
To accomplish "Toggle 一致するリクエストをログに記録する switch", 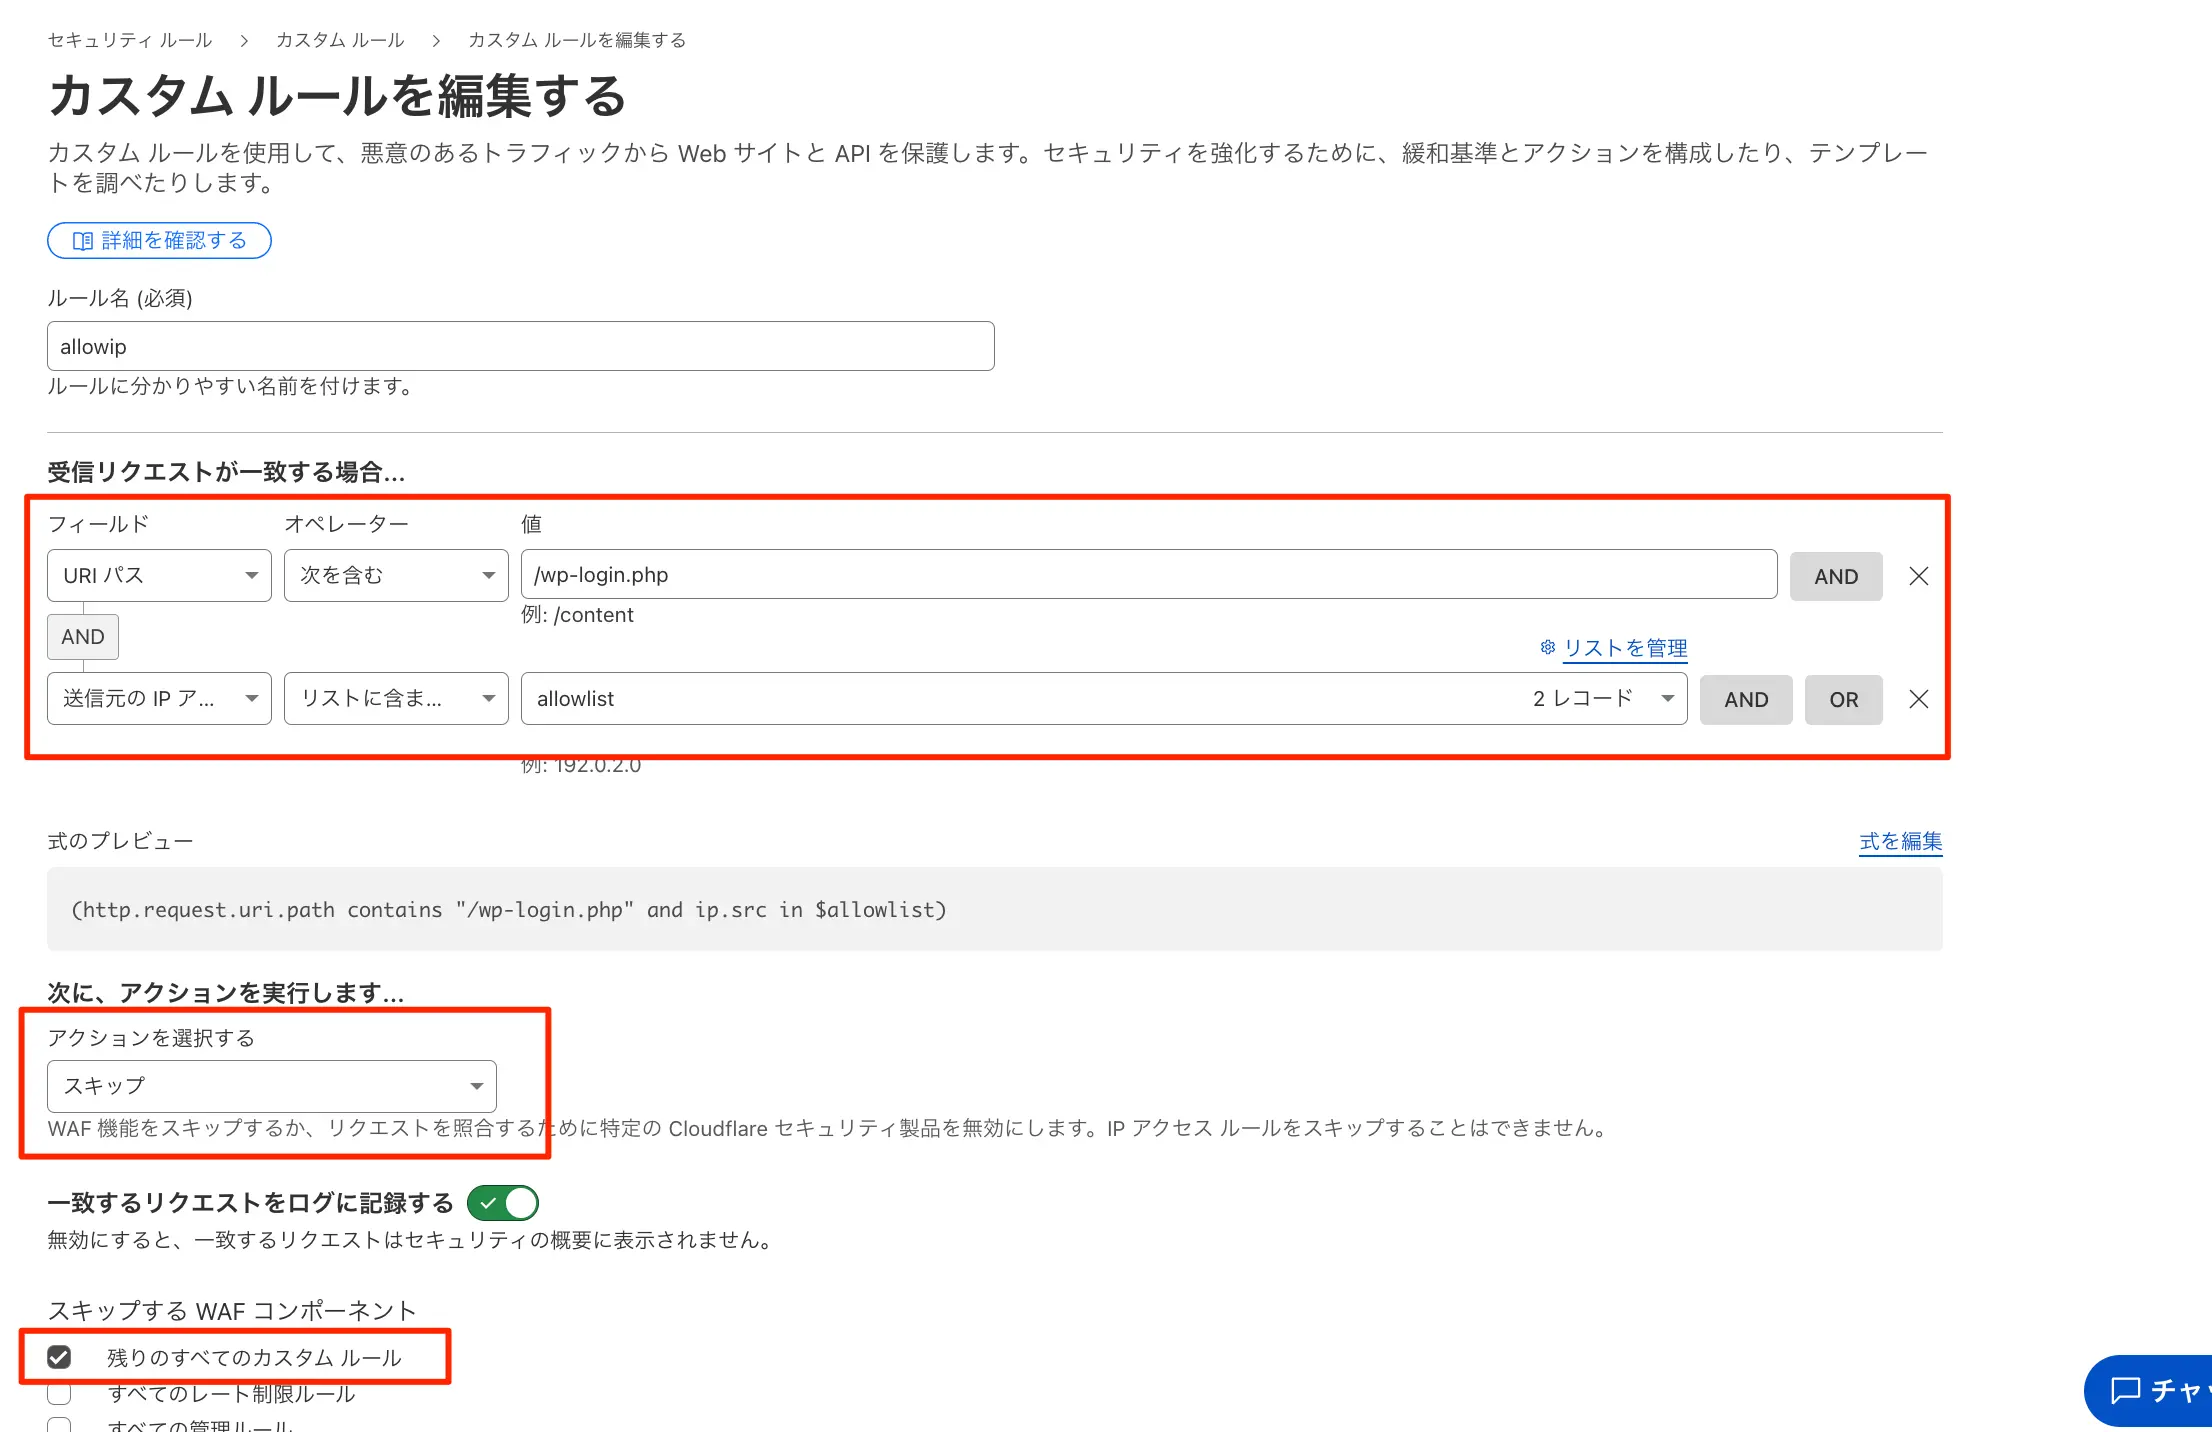I will (x=503, y=1203).
